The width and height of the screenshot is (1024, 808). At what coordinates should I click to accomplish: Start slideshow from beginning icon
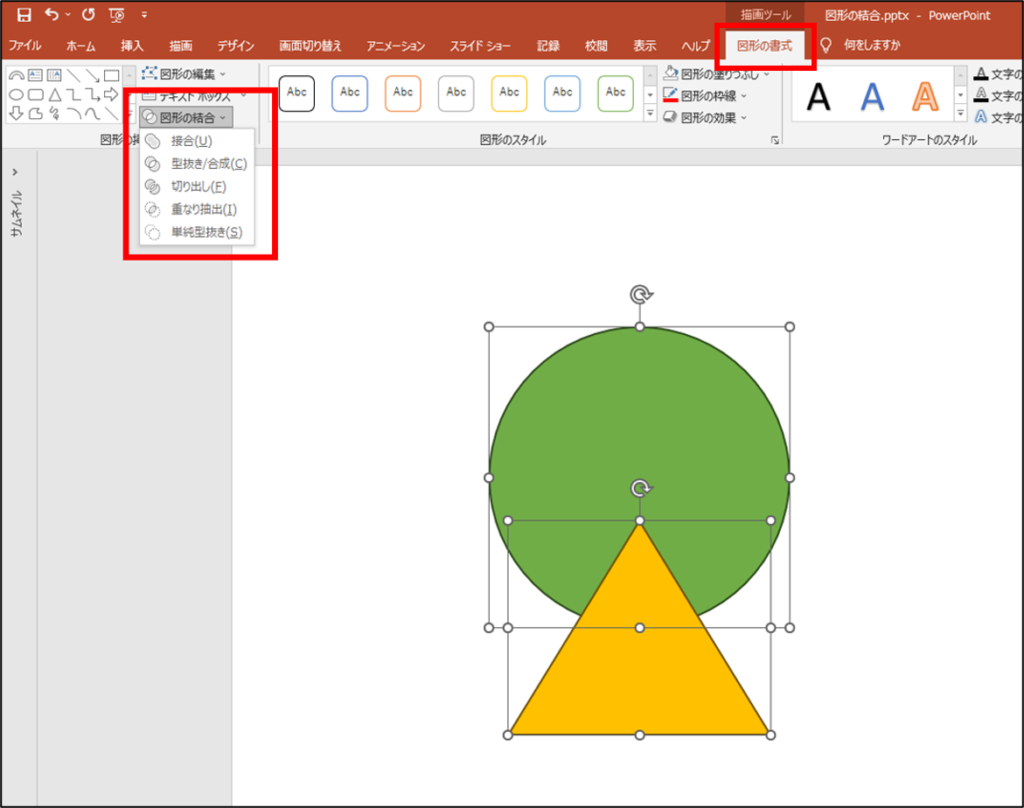117,15
